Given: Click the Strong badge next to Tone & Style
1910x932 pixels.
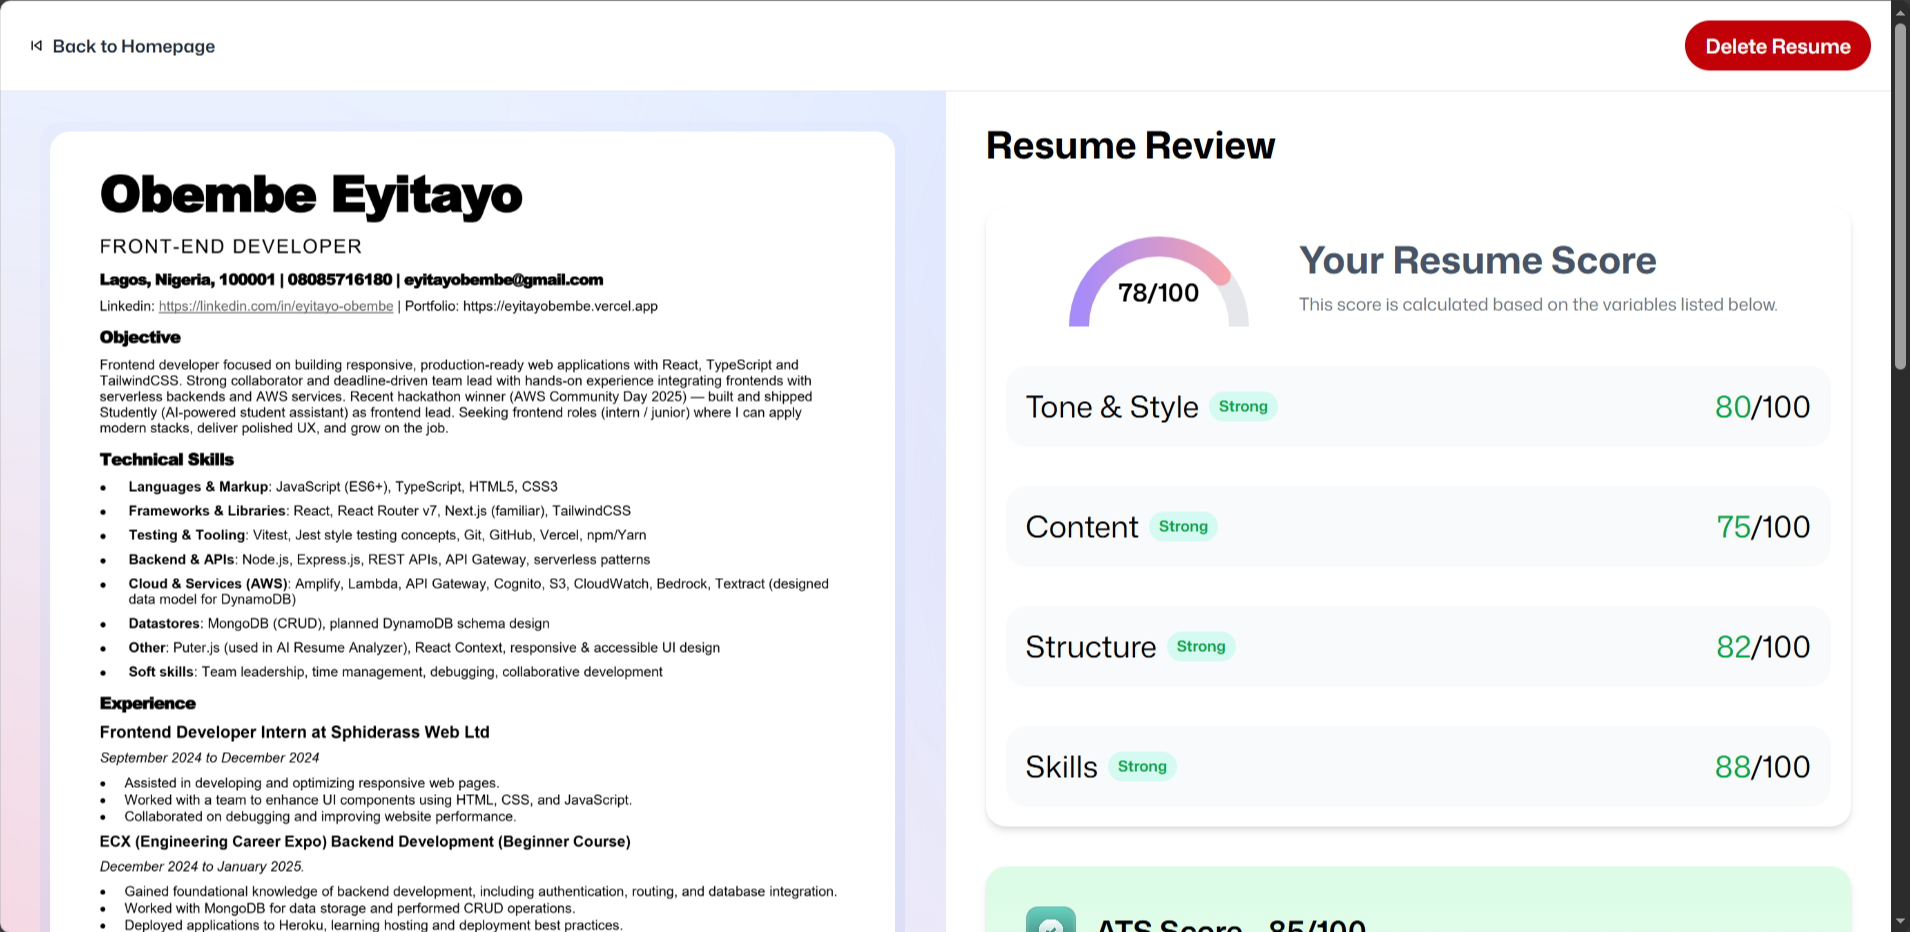Looking at the screenshot, I should pos(1243,407).
